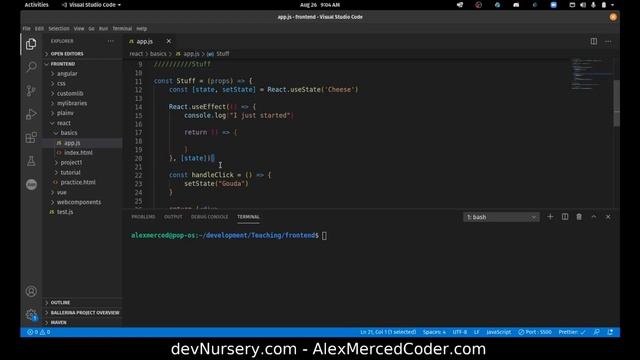
Task: Click the JavaScript language mode
Action: pyautogui.click(x=498, y=332)
